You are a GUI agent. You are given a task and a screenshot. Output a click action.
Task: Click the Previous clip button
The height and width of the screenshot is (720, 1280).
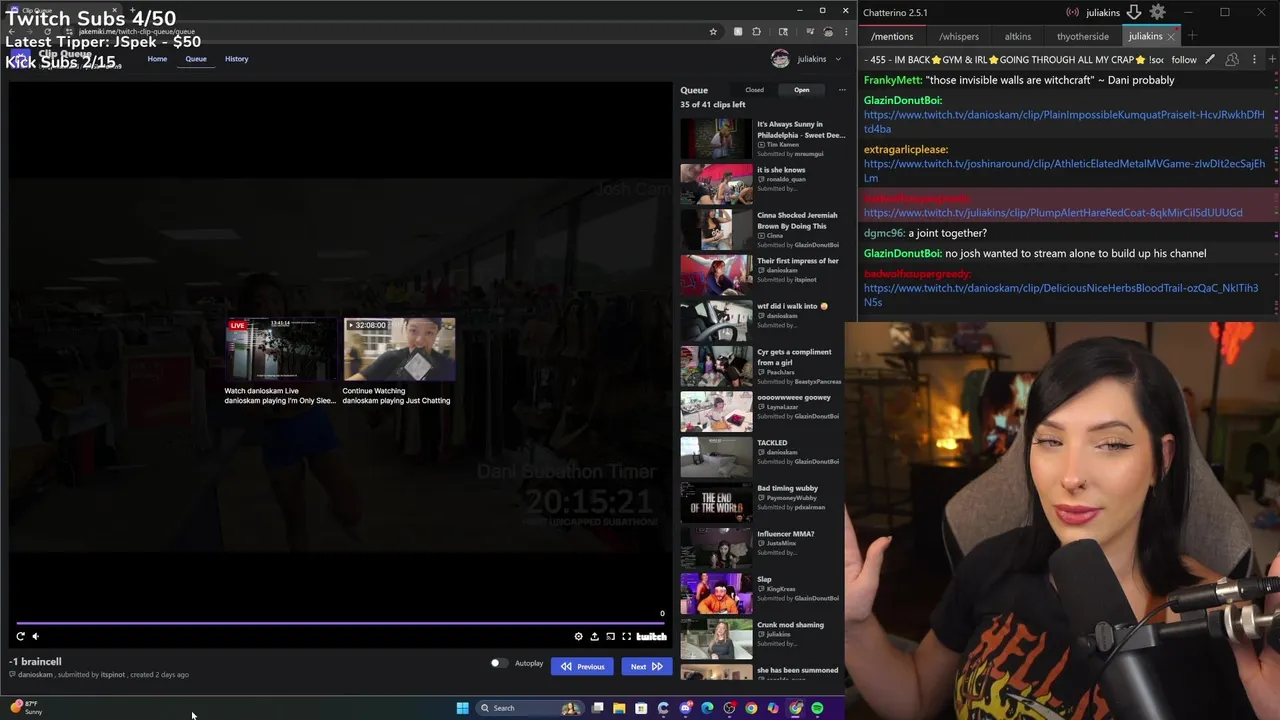click(582, 666)
